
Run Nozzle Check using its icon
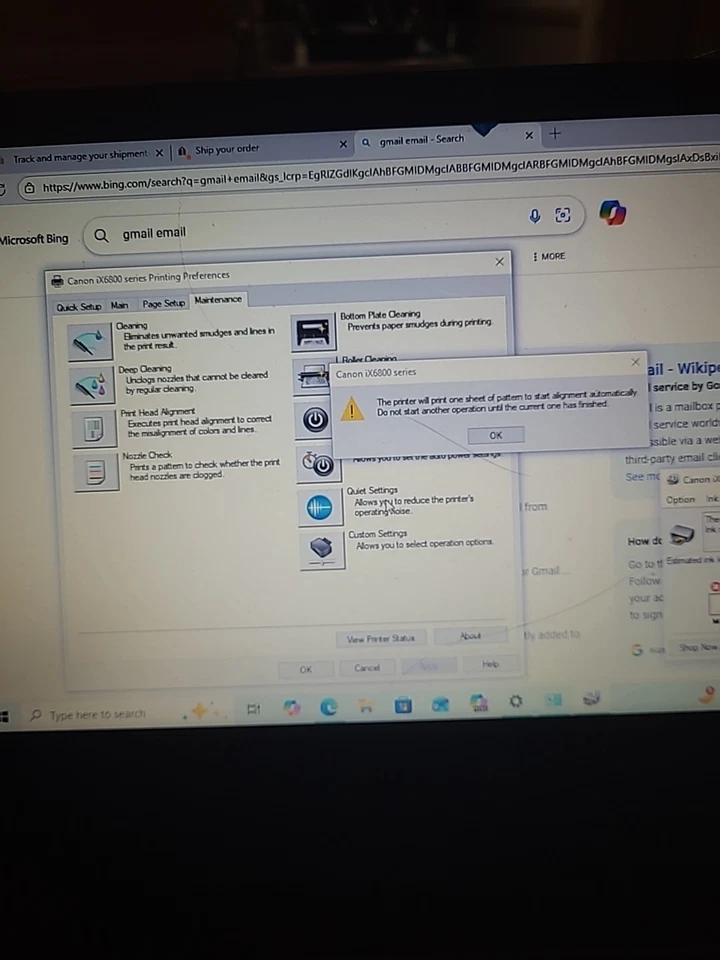pyautogui.click(x=96, y=471)
